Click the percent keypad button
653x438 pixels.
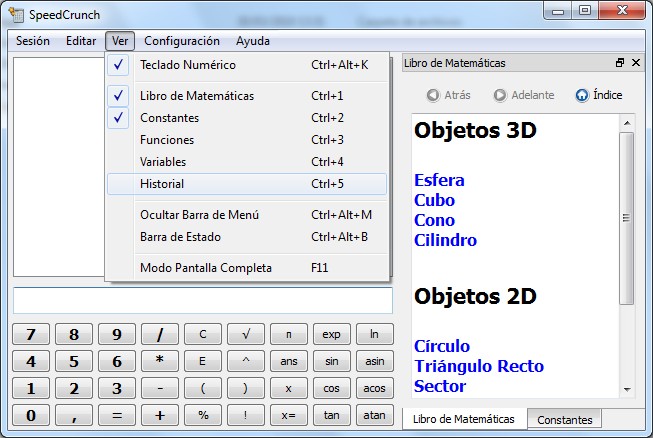[x=203, y=415]
